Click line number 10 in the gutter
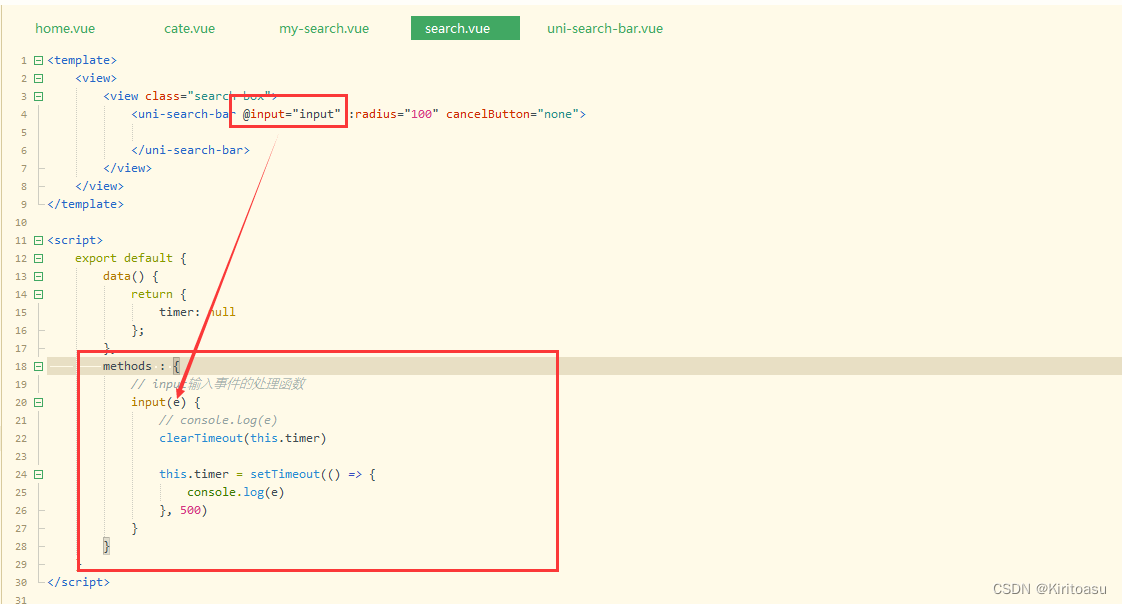 (21, 223)
